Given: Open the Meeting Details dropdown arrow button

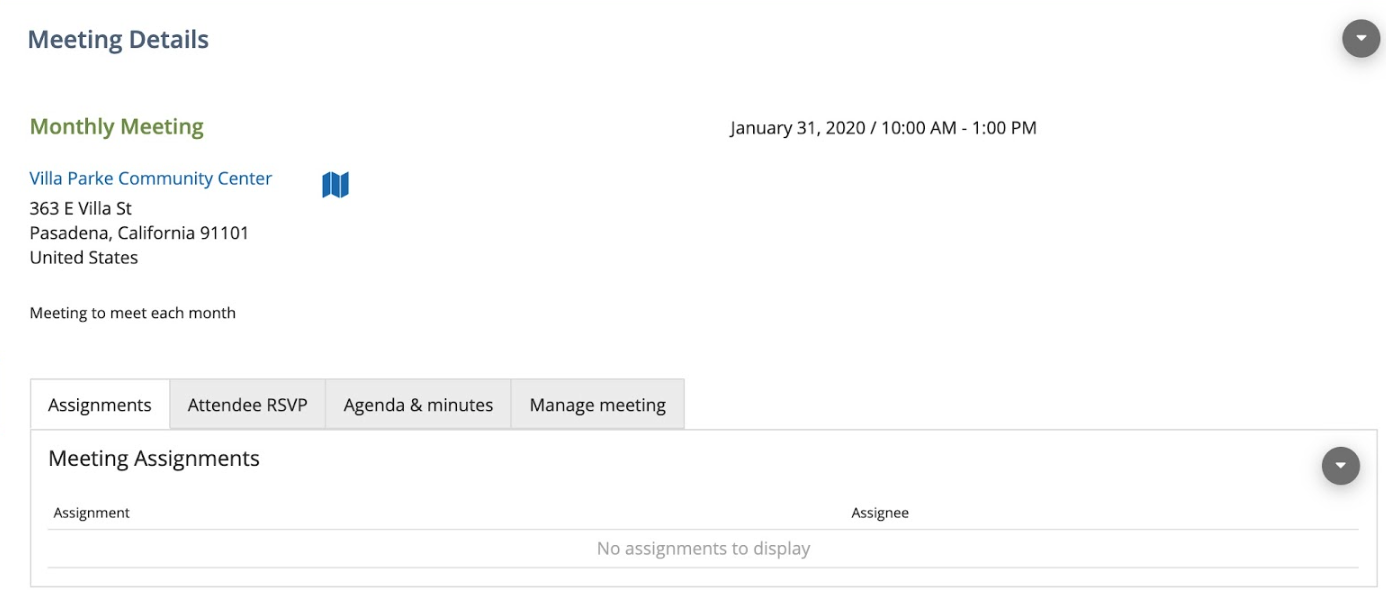Looking at the screenshot, I should pos(1360,39).
